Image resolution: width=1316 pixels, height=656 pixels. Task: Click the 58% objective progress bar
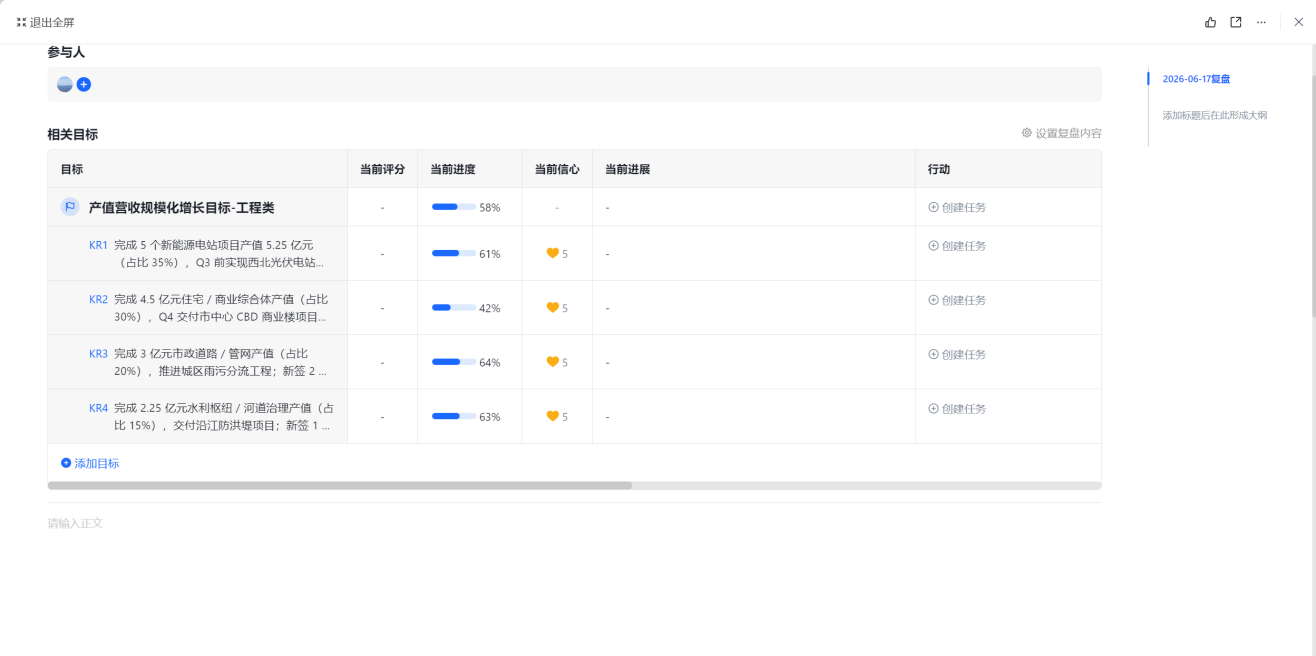454,207
